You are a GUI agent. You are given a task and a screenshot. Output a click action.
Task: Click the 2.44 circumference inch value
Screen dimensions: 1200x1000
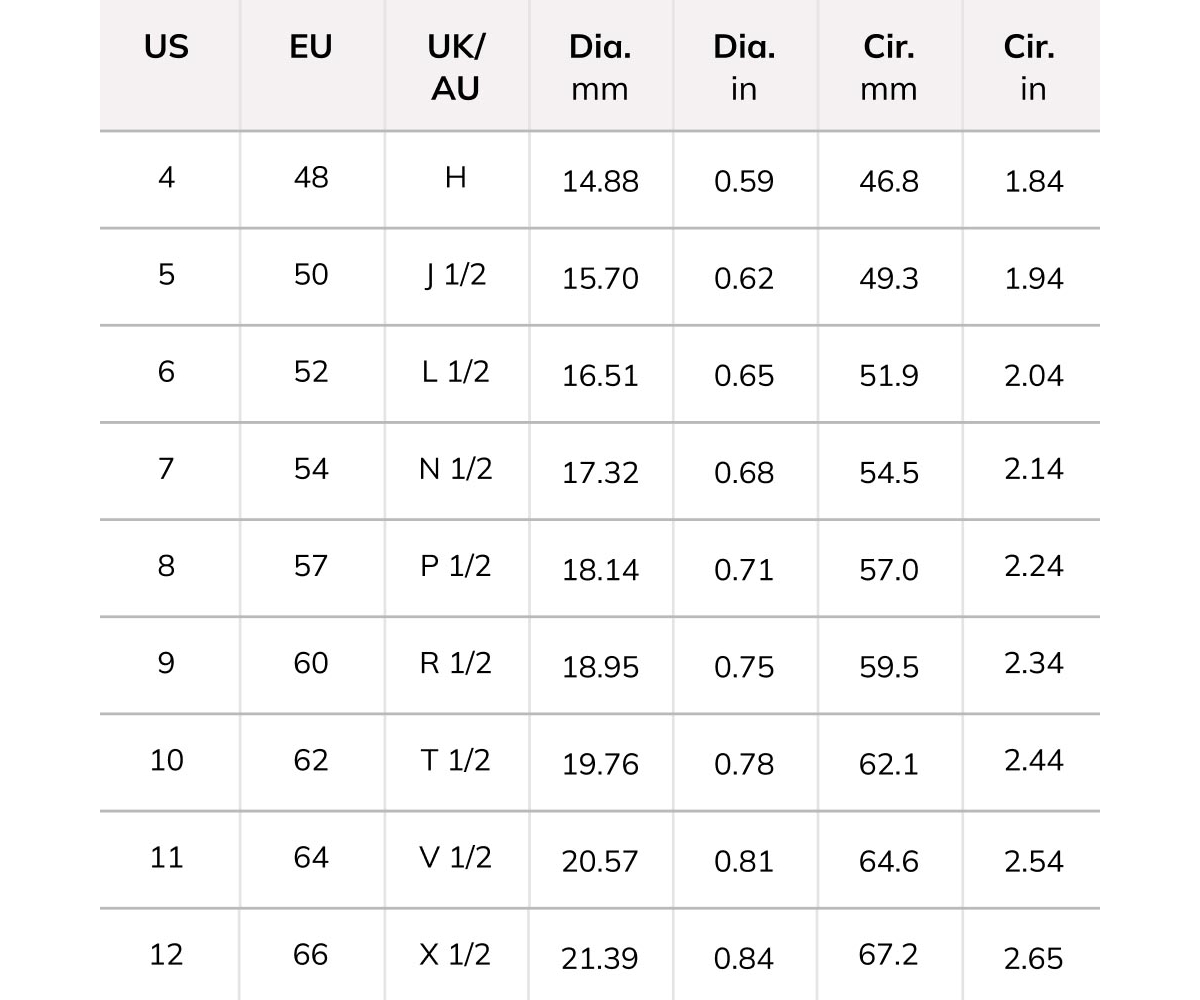(1034, 761)
